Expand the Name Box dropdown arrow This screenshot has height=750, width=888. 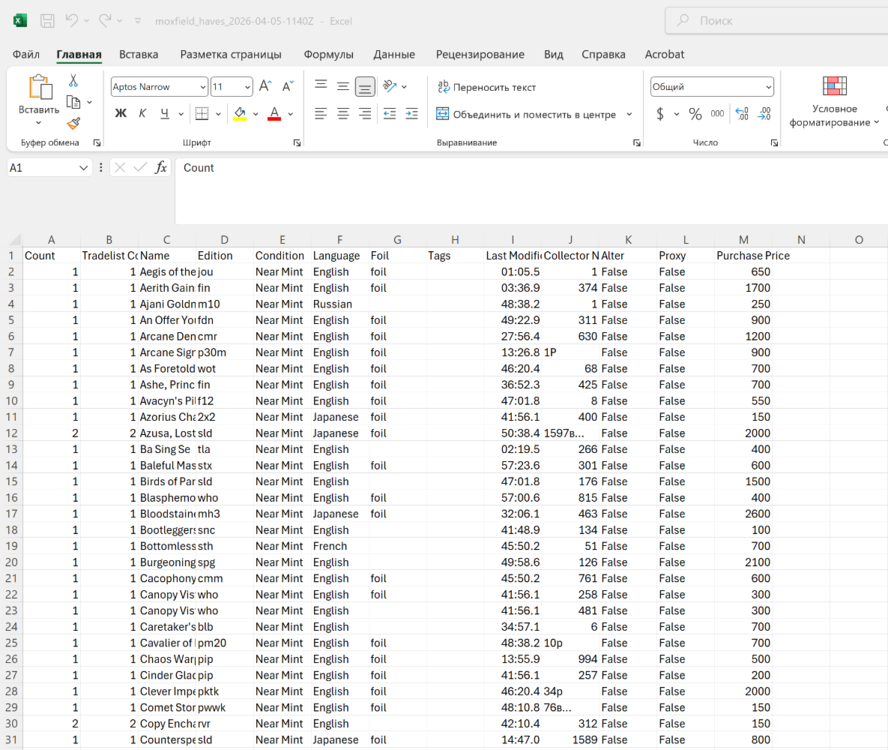tap(84, 168)
